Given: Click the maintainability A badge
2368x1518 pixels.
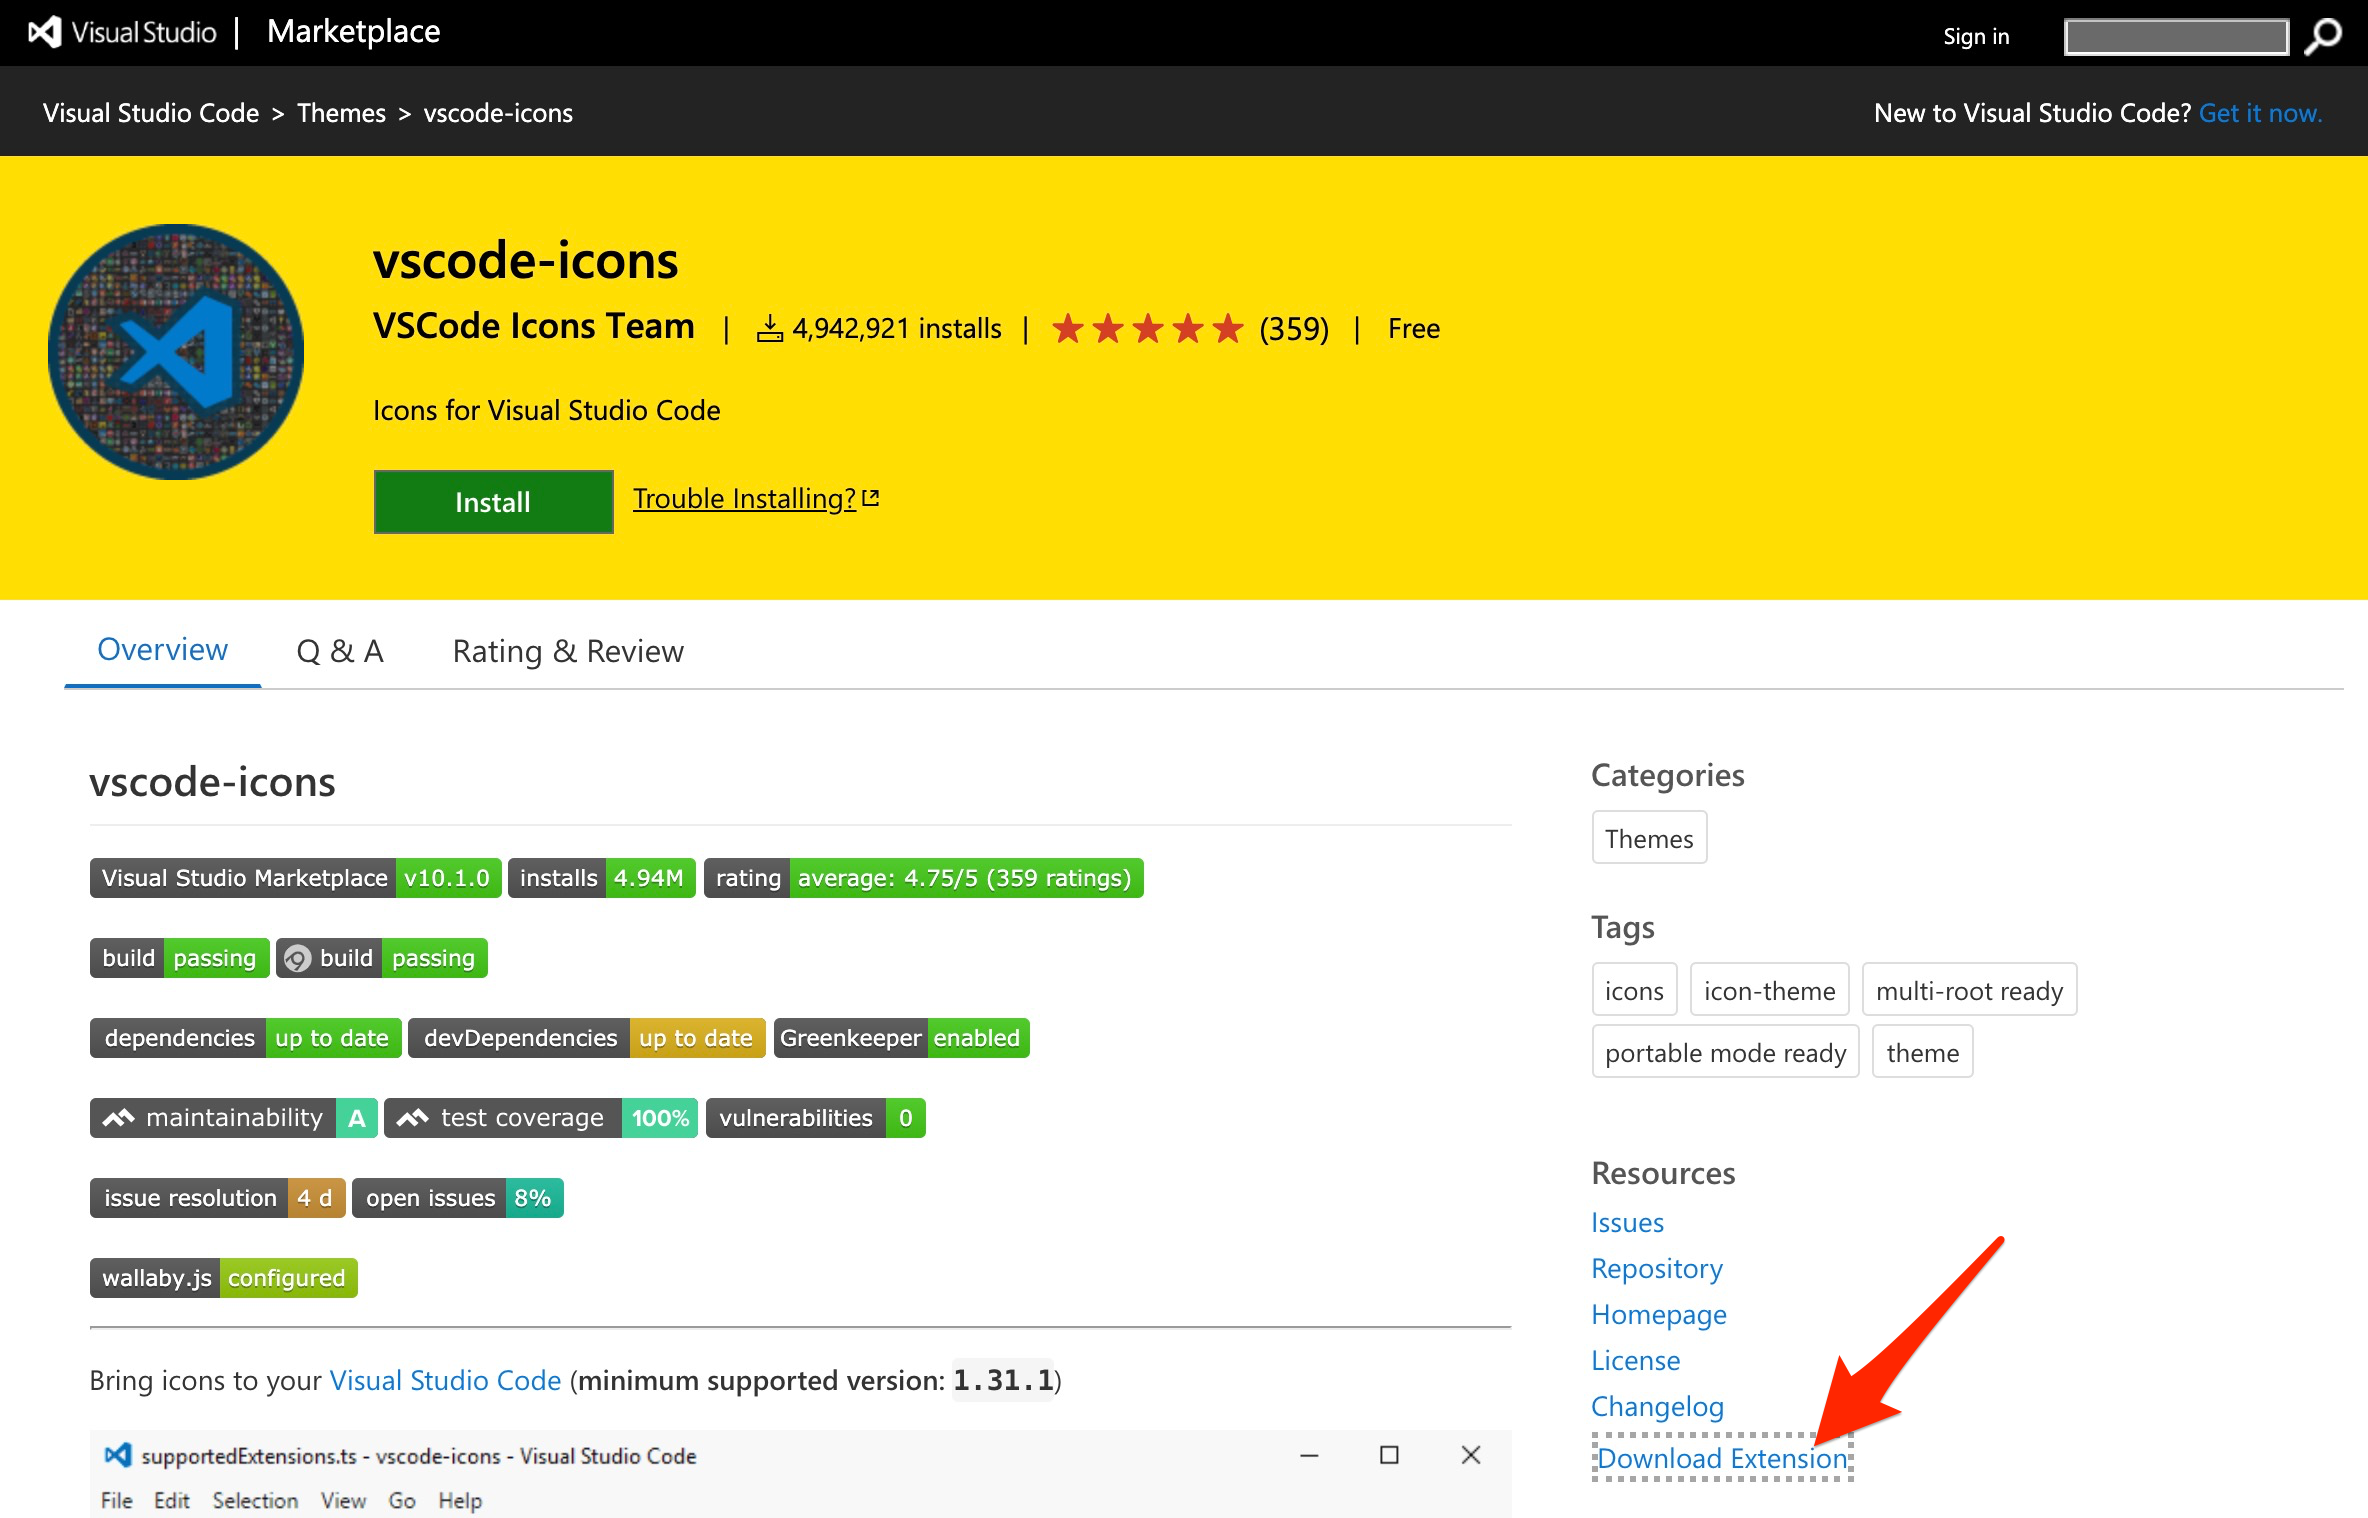Looking at the screenshot, I should point(234,1118).
